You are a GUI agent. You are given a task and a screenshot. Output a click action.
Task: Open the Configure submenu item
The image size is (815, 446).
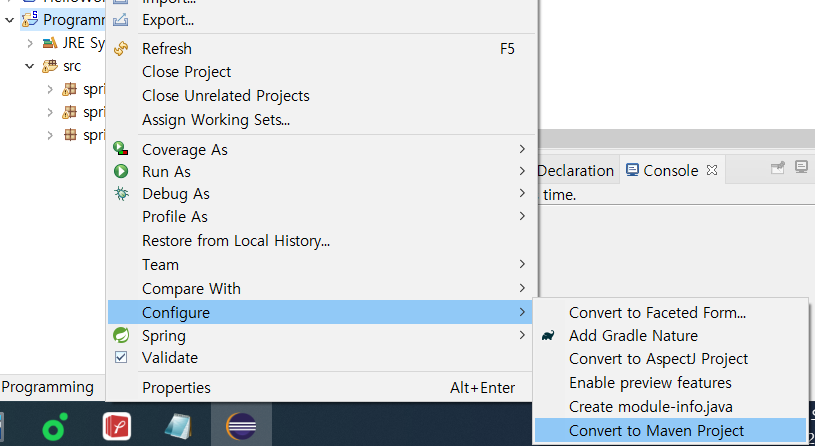320,312
